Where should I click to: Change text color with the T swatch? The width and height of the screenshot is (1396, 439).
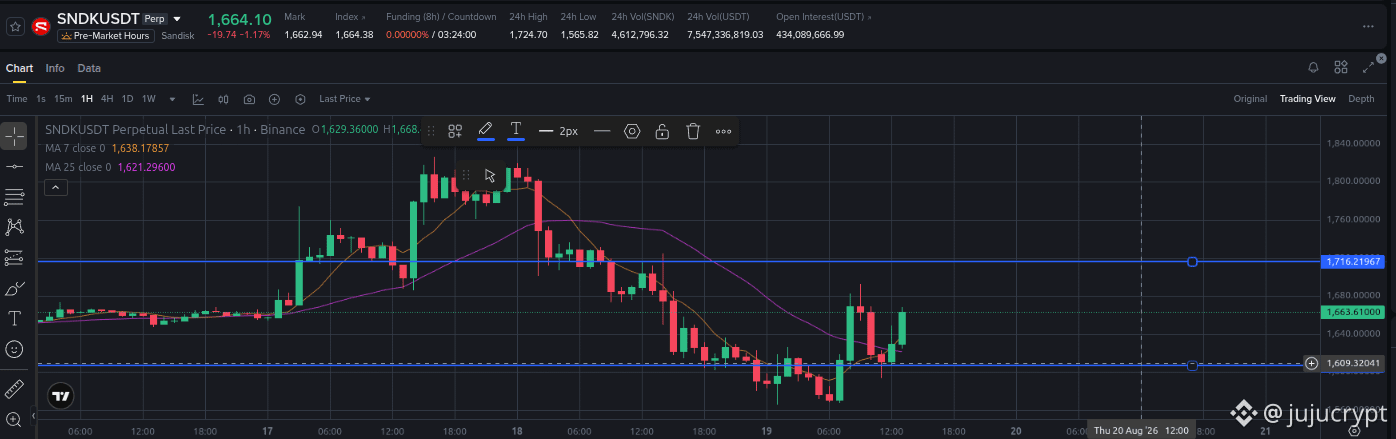pos(516,131)
